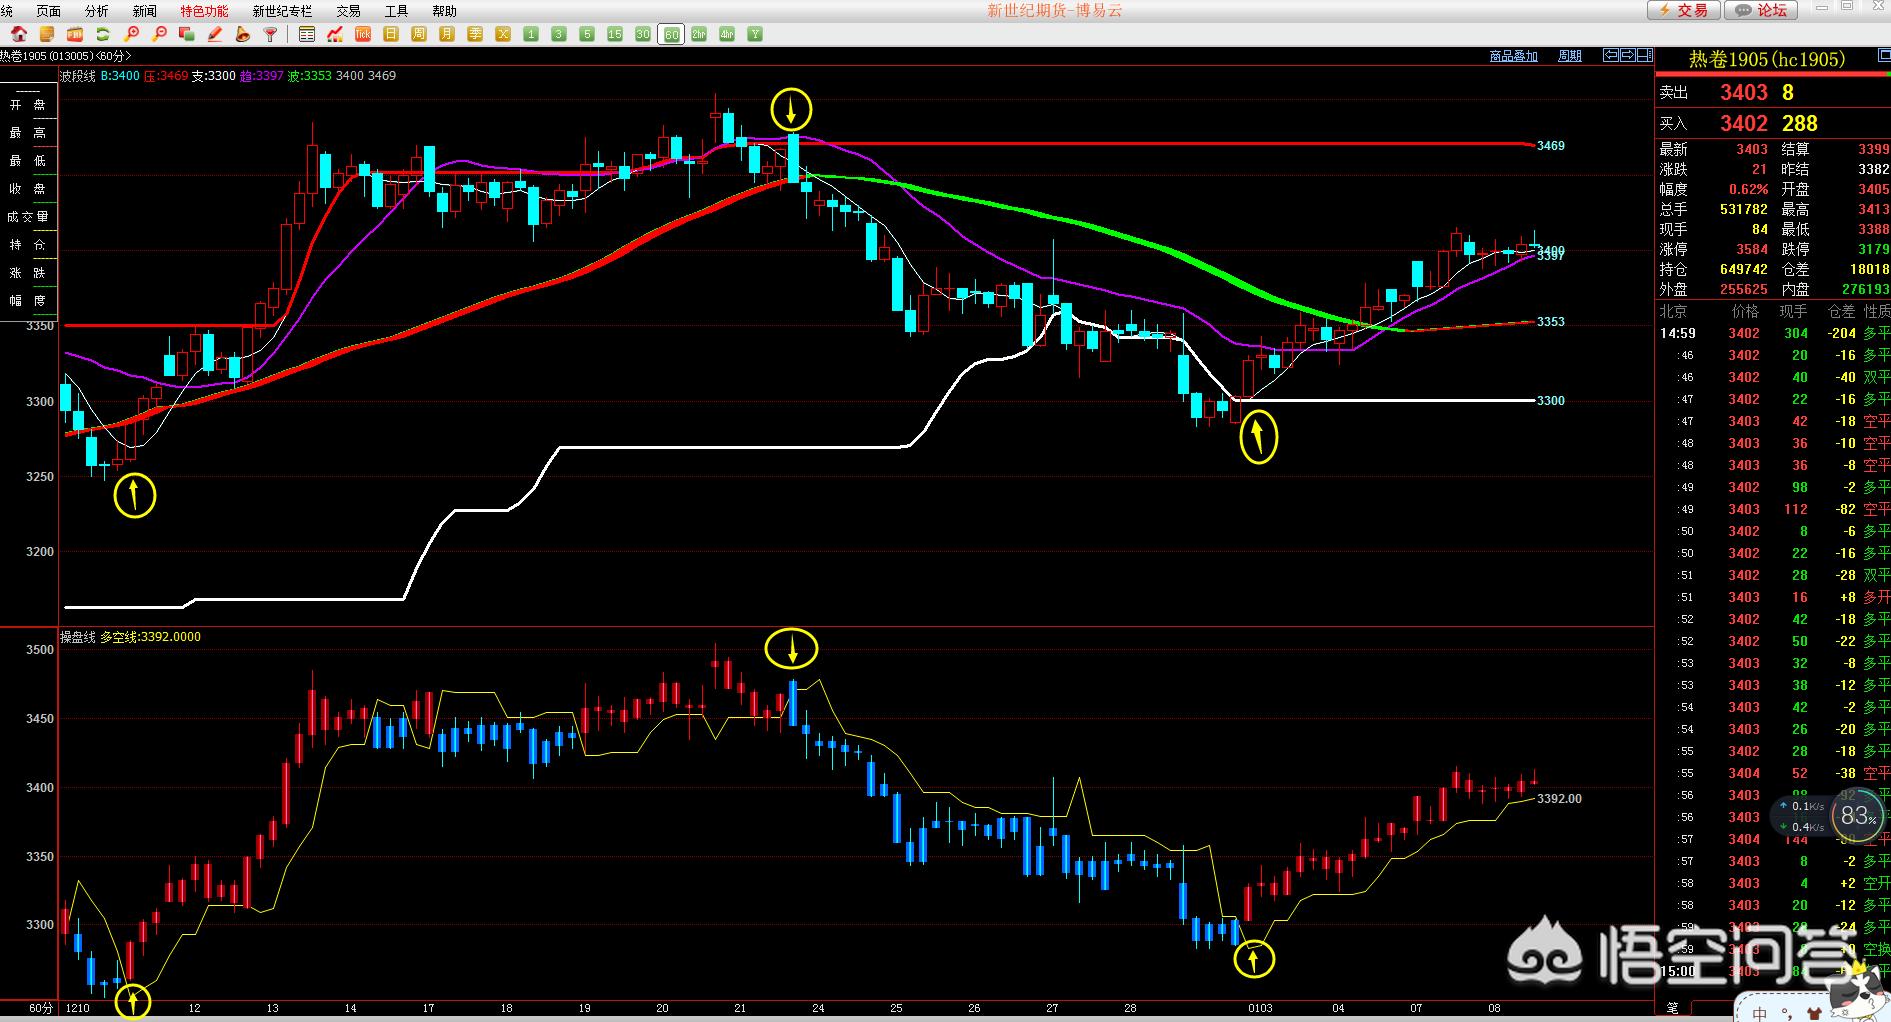Click the 3353 price line label
1891x1022 pixels.
1551,322
